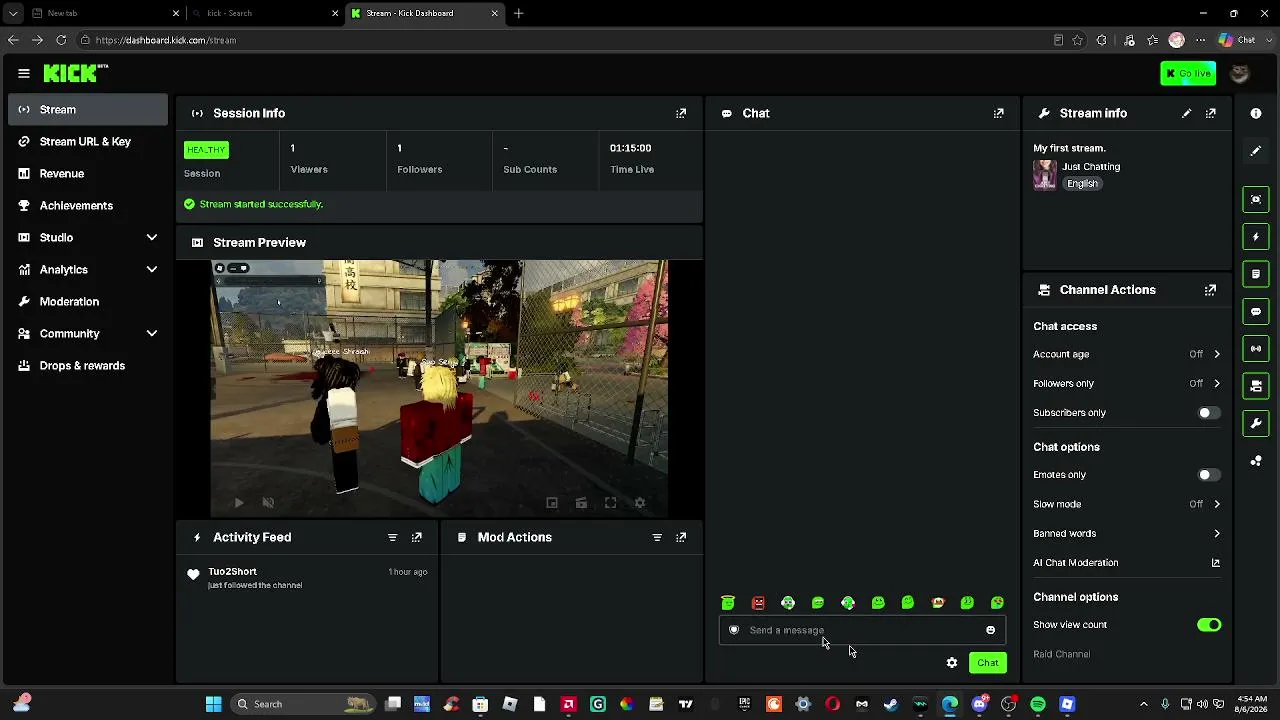Open Achievements page

click(x=88, y=205)
